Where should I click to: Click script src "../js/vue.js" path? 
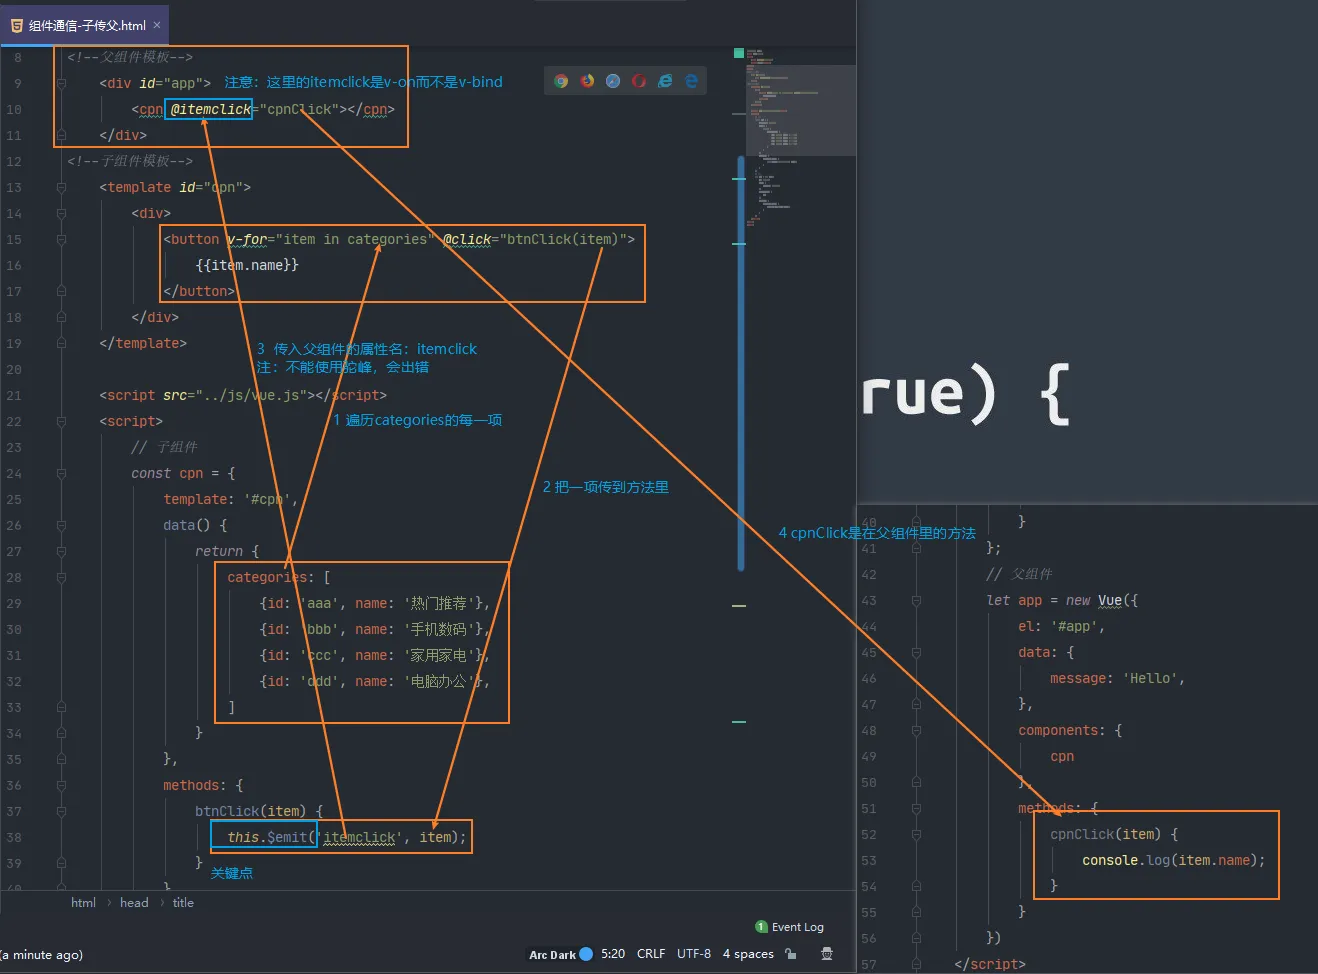click(251, 395)
